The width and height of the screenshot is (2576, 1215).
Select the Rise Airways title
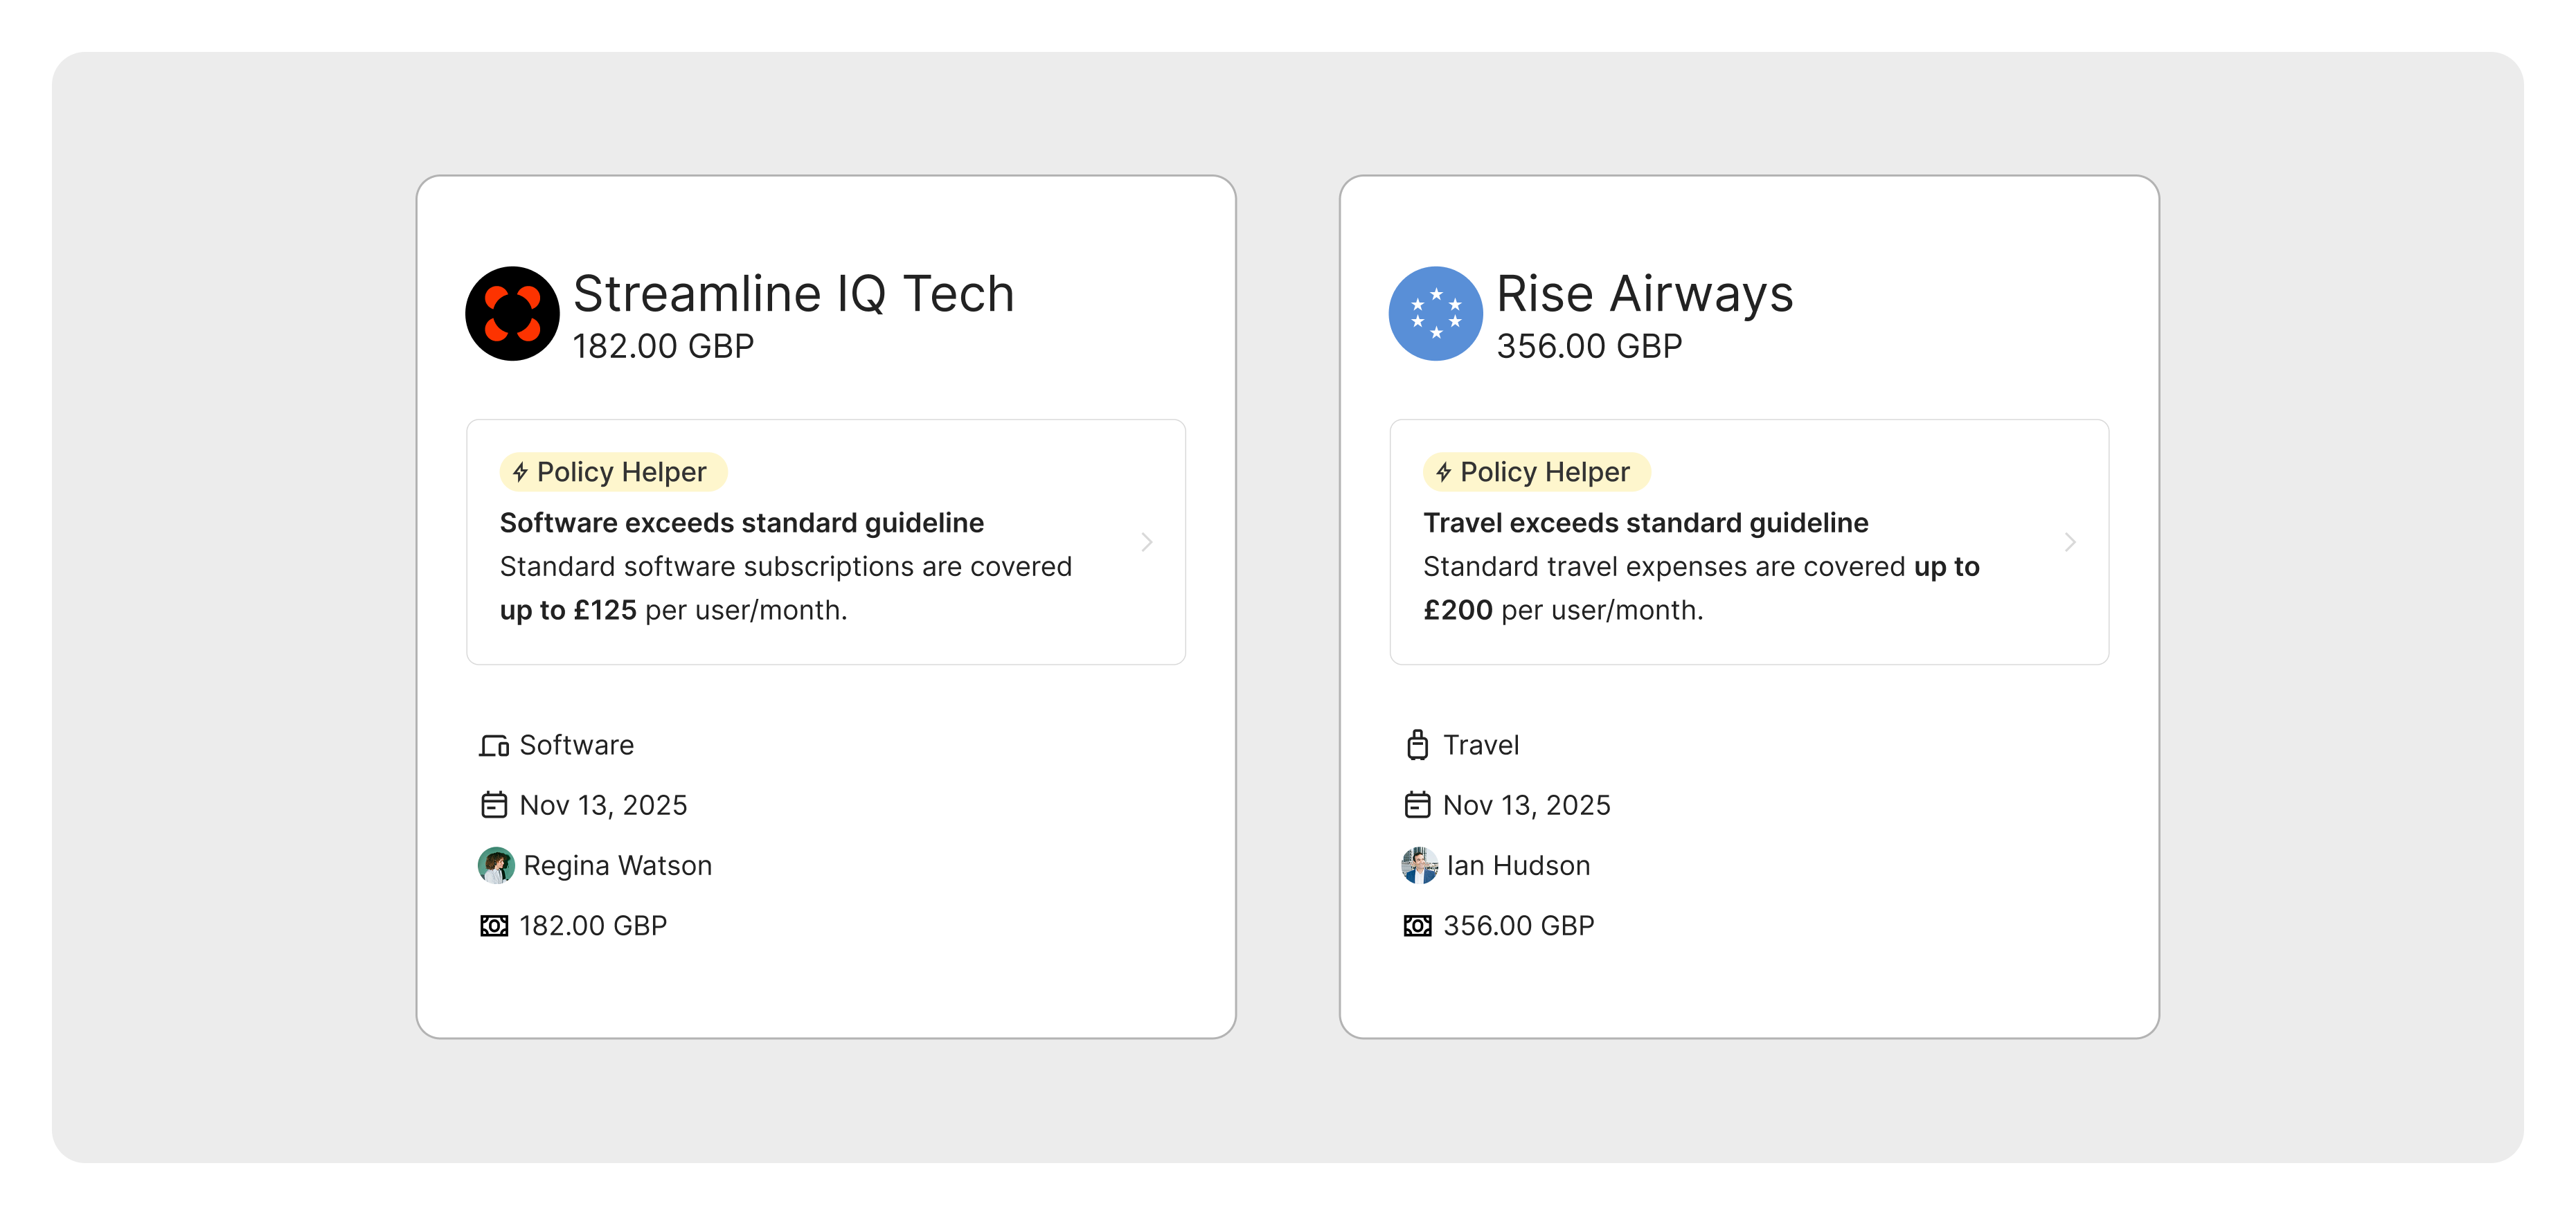point(1645,294)
